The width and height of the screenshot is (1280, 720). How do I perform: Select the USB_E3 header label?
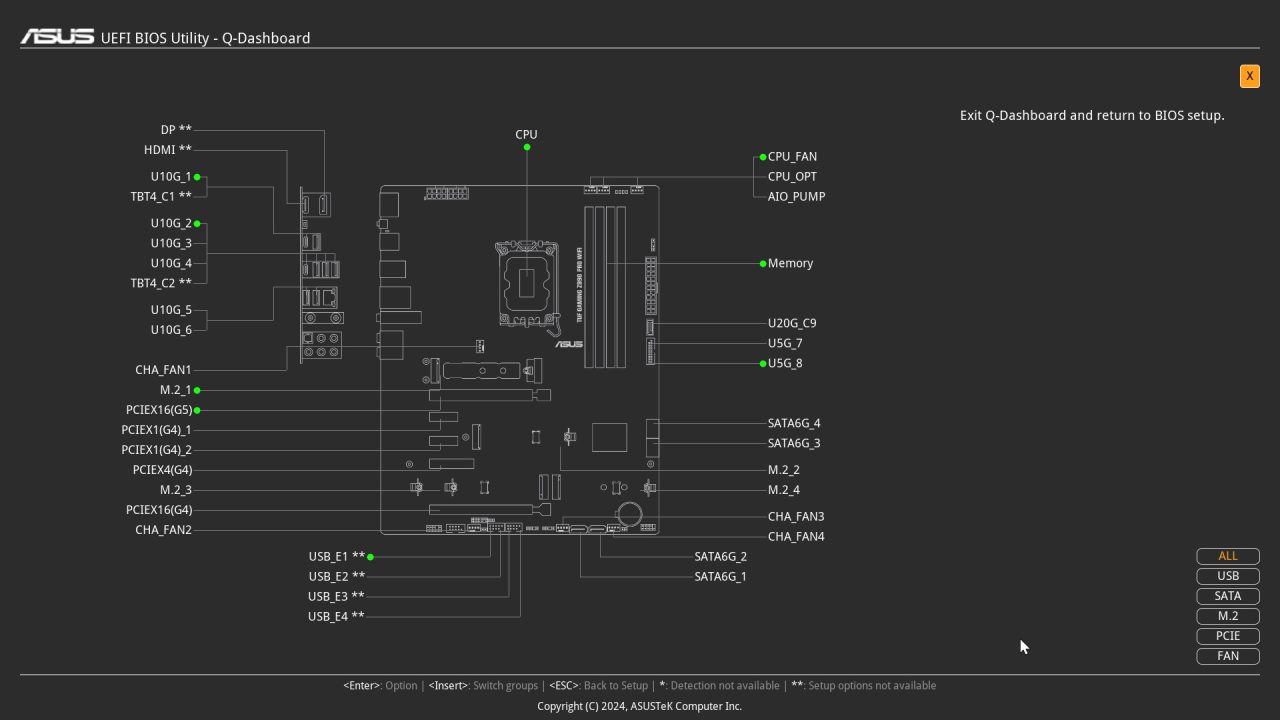336,597
